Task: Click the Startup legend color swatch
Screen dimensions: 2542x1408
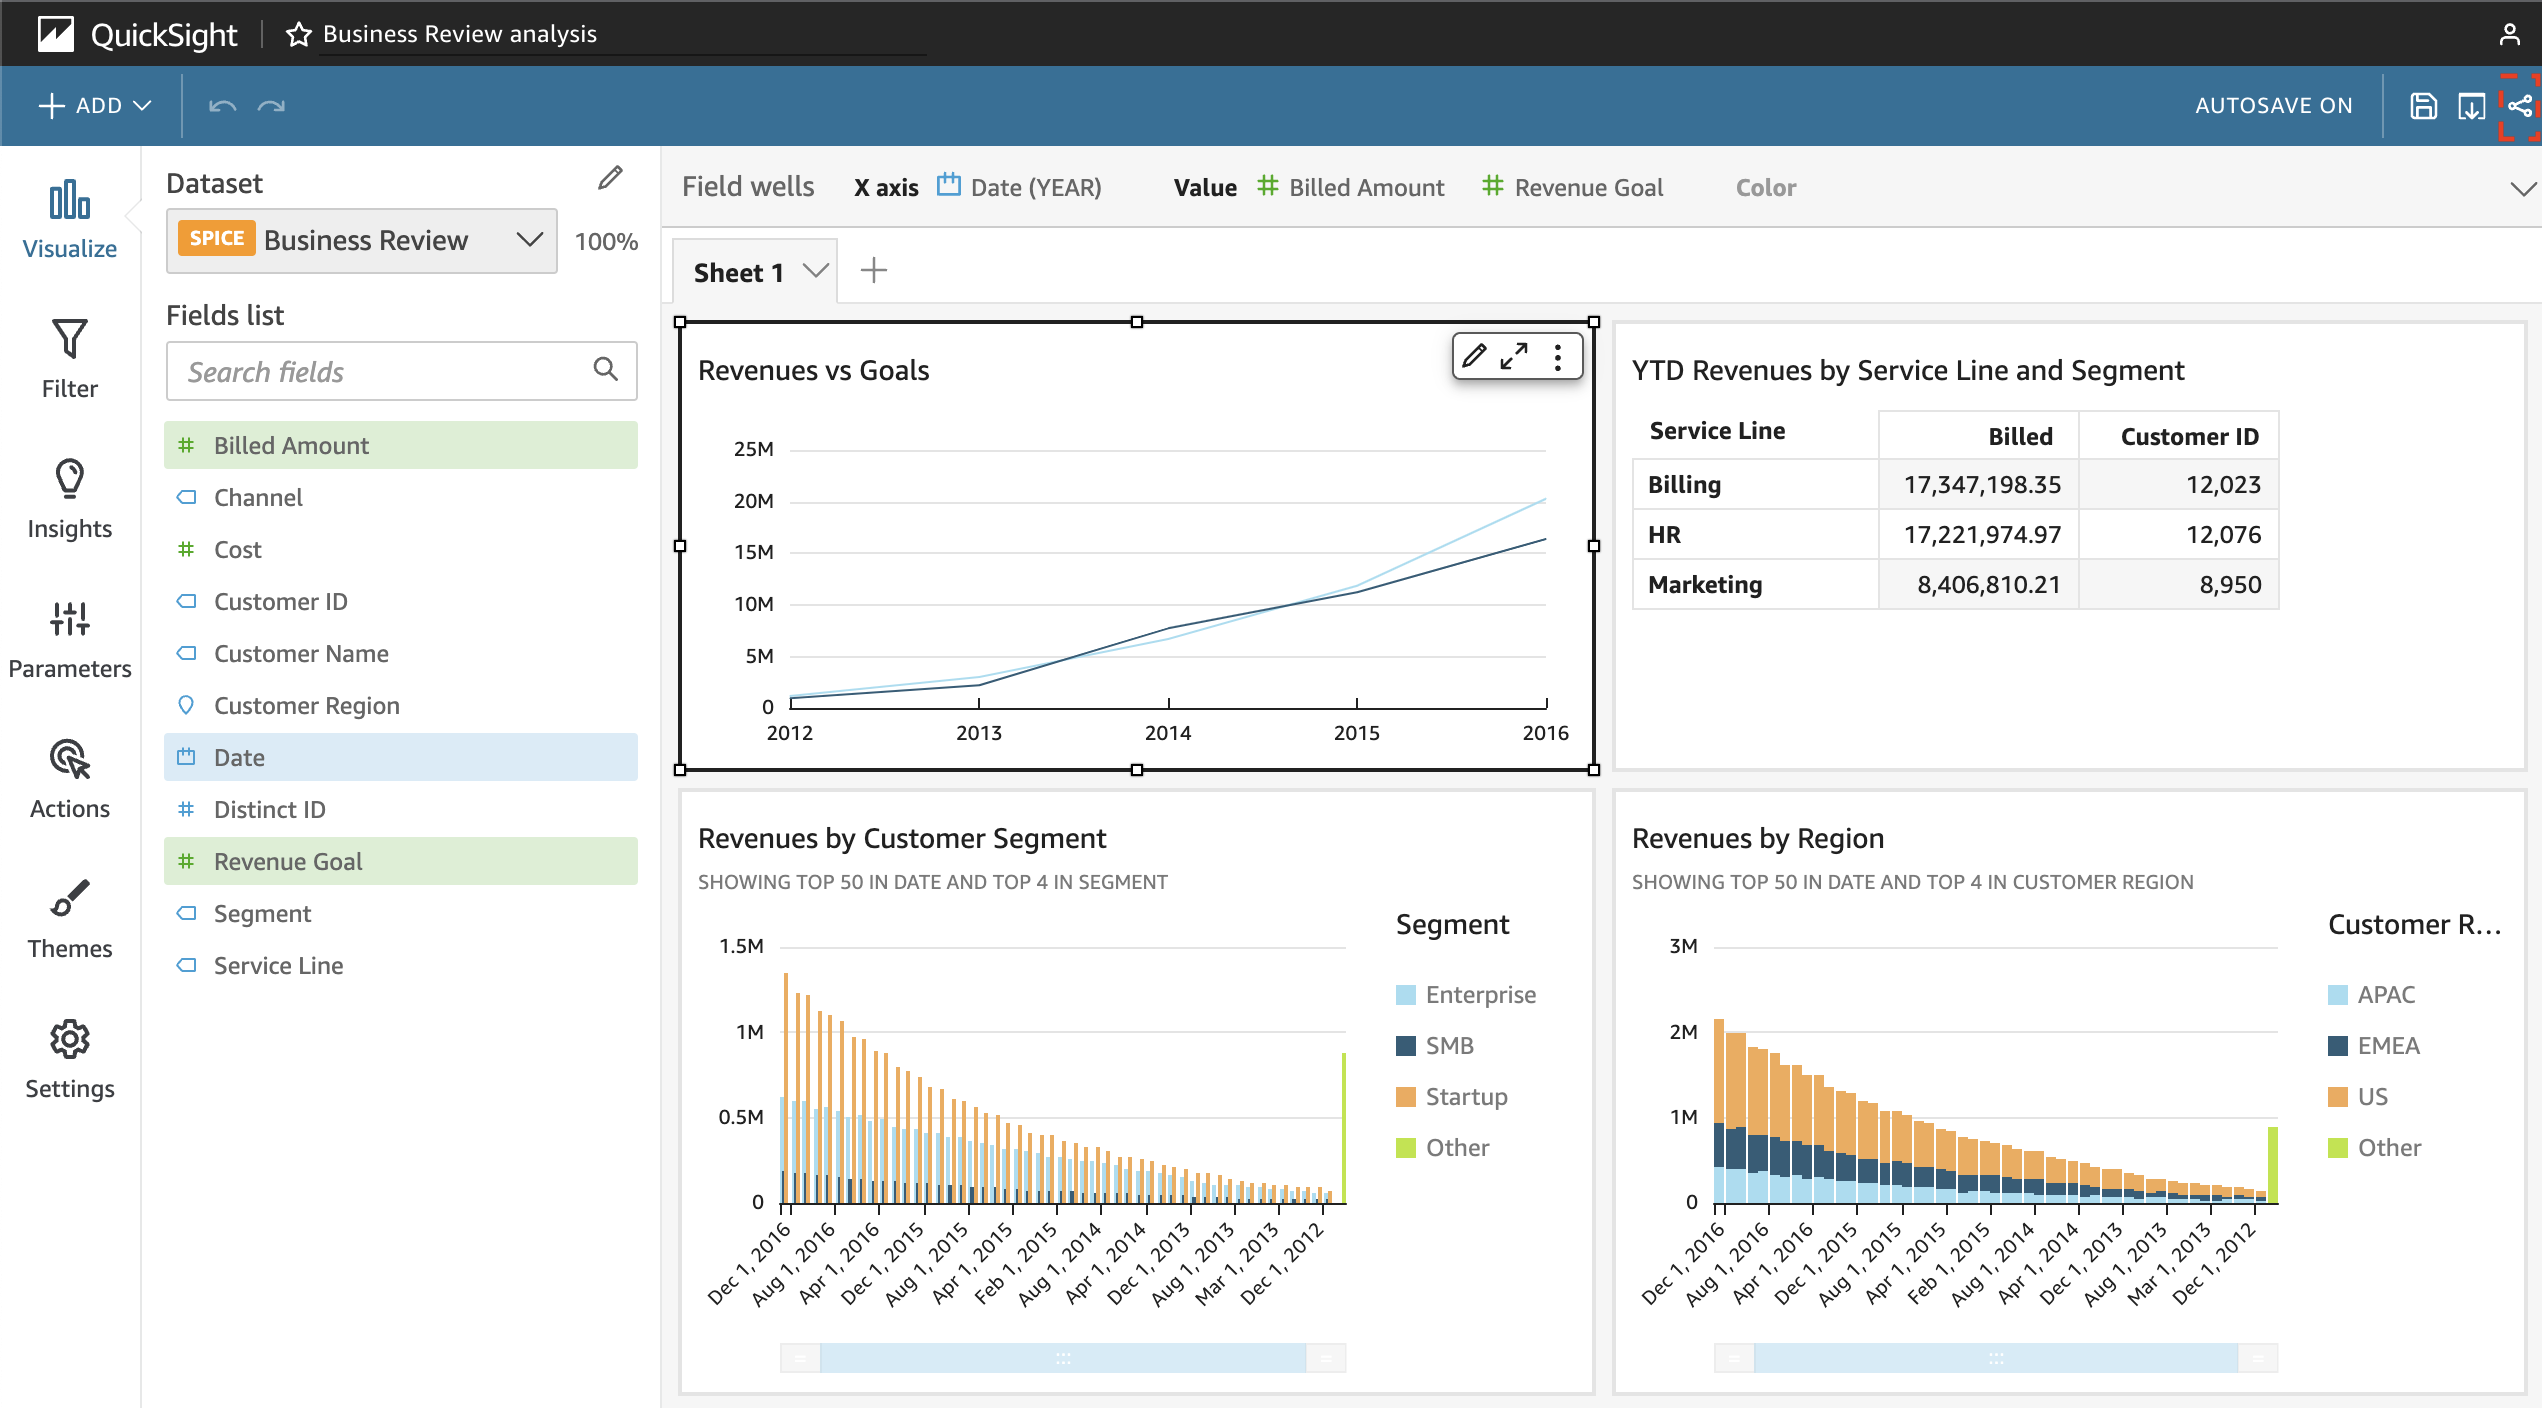Action: click(x=1405, y=1097)
